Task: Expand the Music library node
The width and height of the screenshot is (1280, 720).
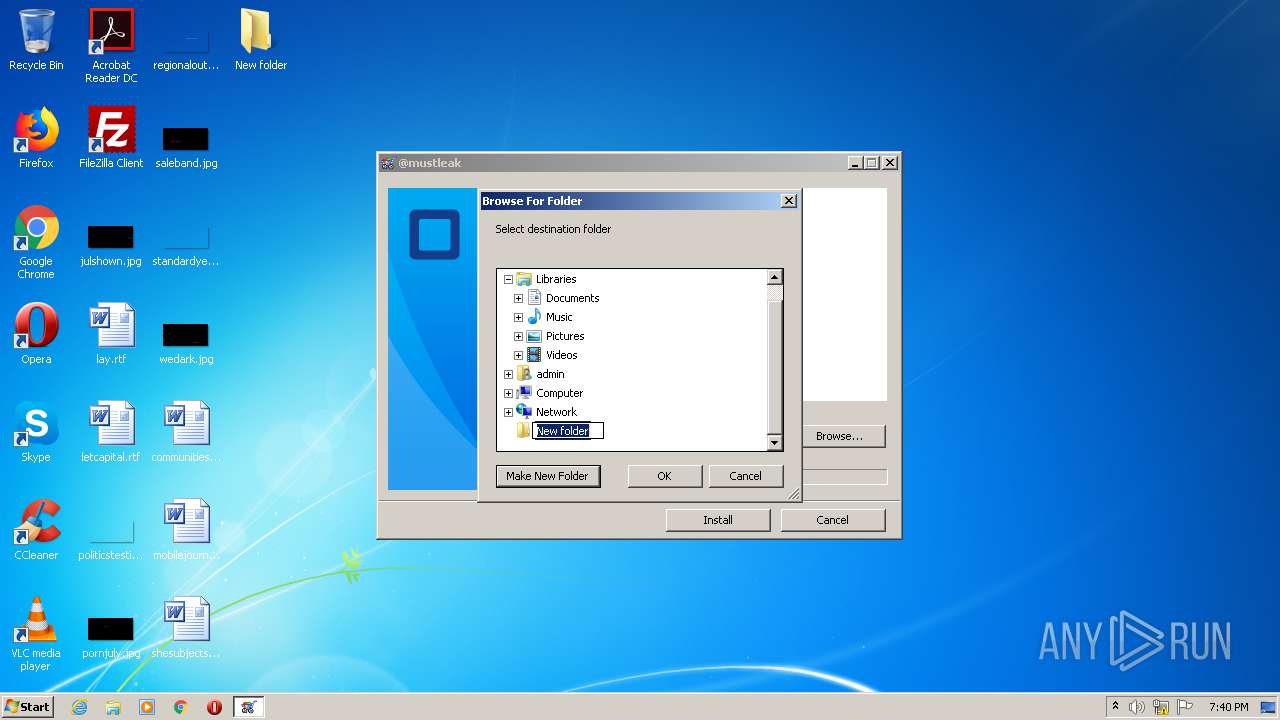Action: 518,317
